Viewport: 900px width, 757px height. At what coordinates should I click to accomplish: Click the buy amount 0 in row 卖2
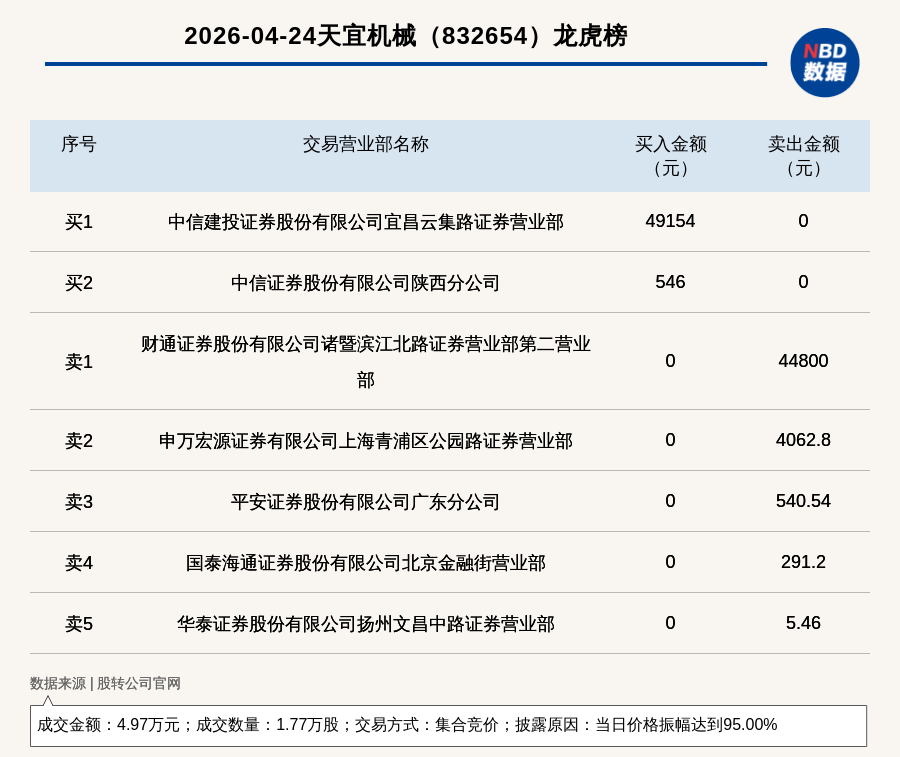(x=670, y=440)
